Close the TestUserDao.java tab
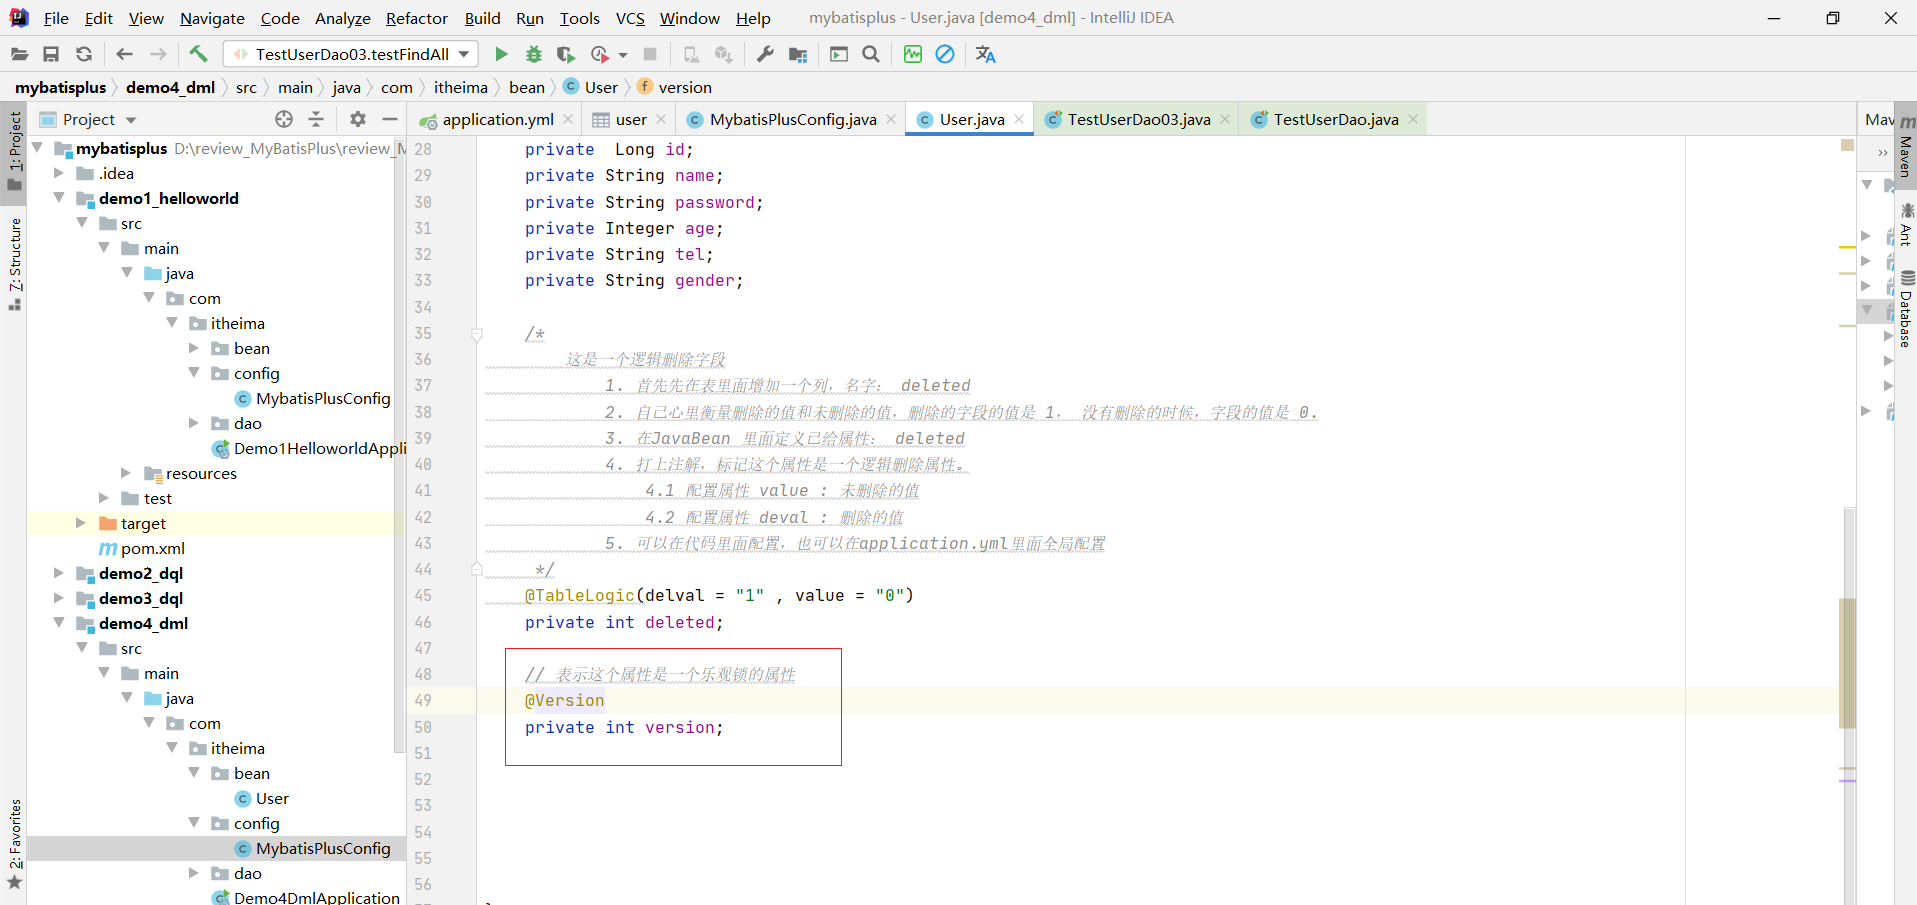Screen dimensions: 1917x905 (1413, 119)
